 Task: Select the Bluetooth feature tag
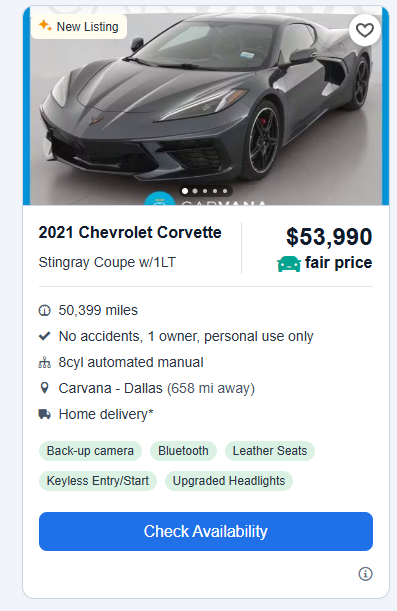(183, 451)
